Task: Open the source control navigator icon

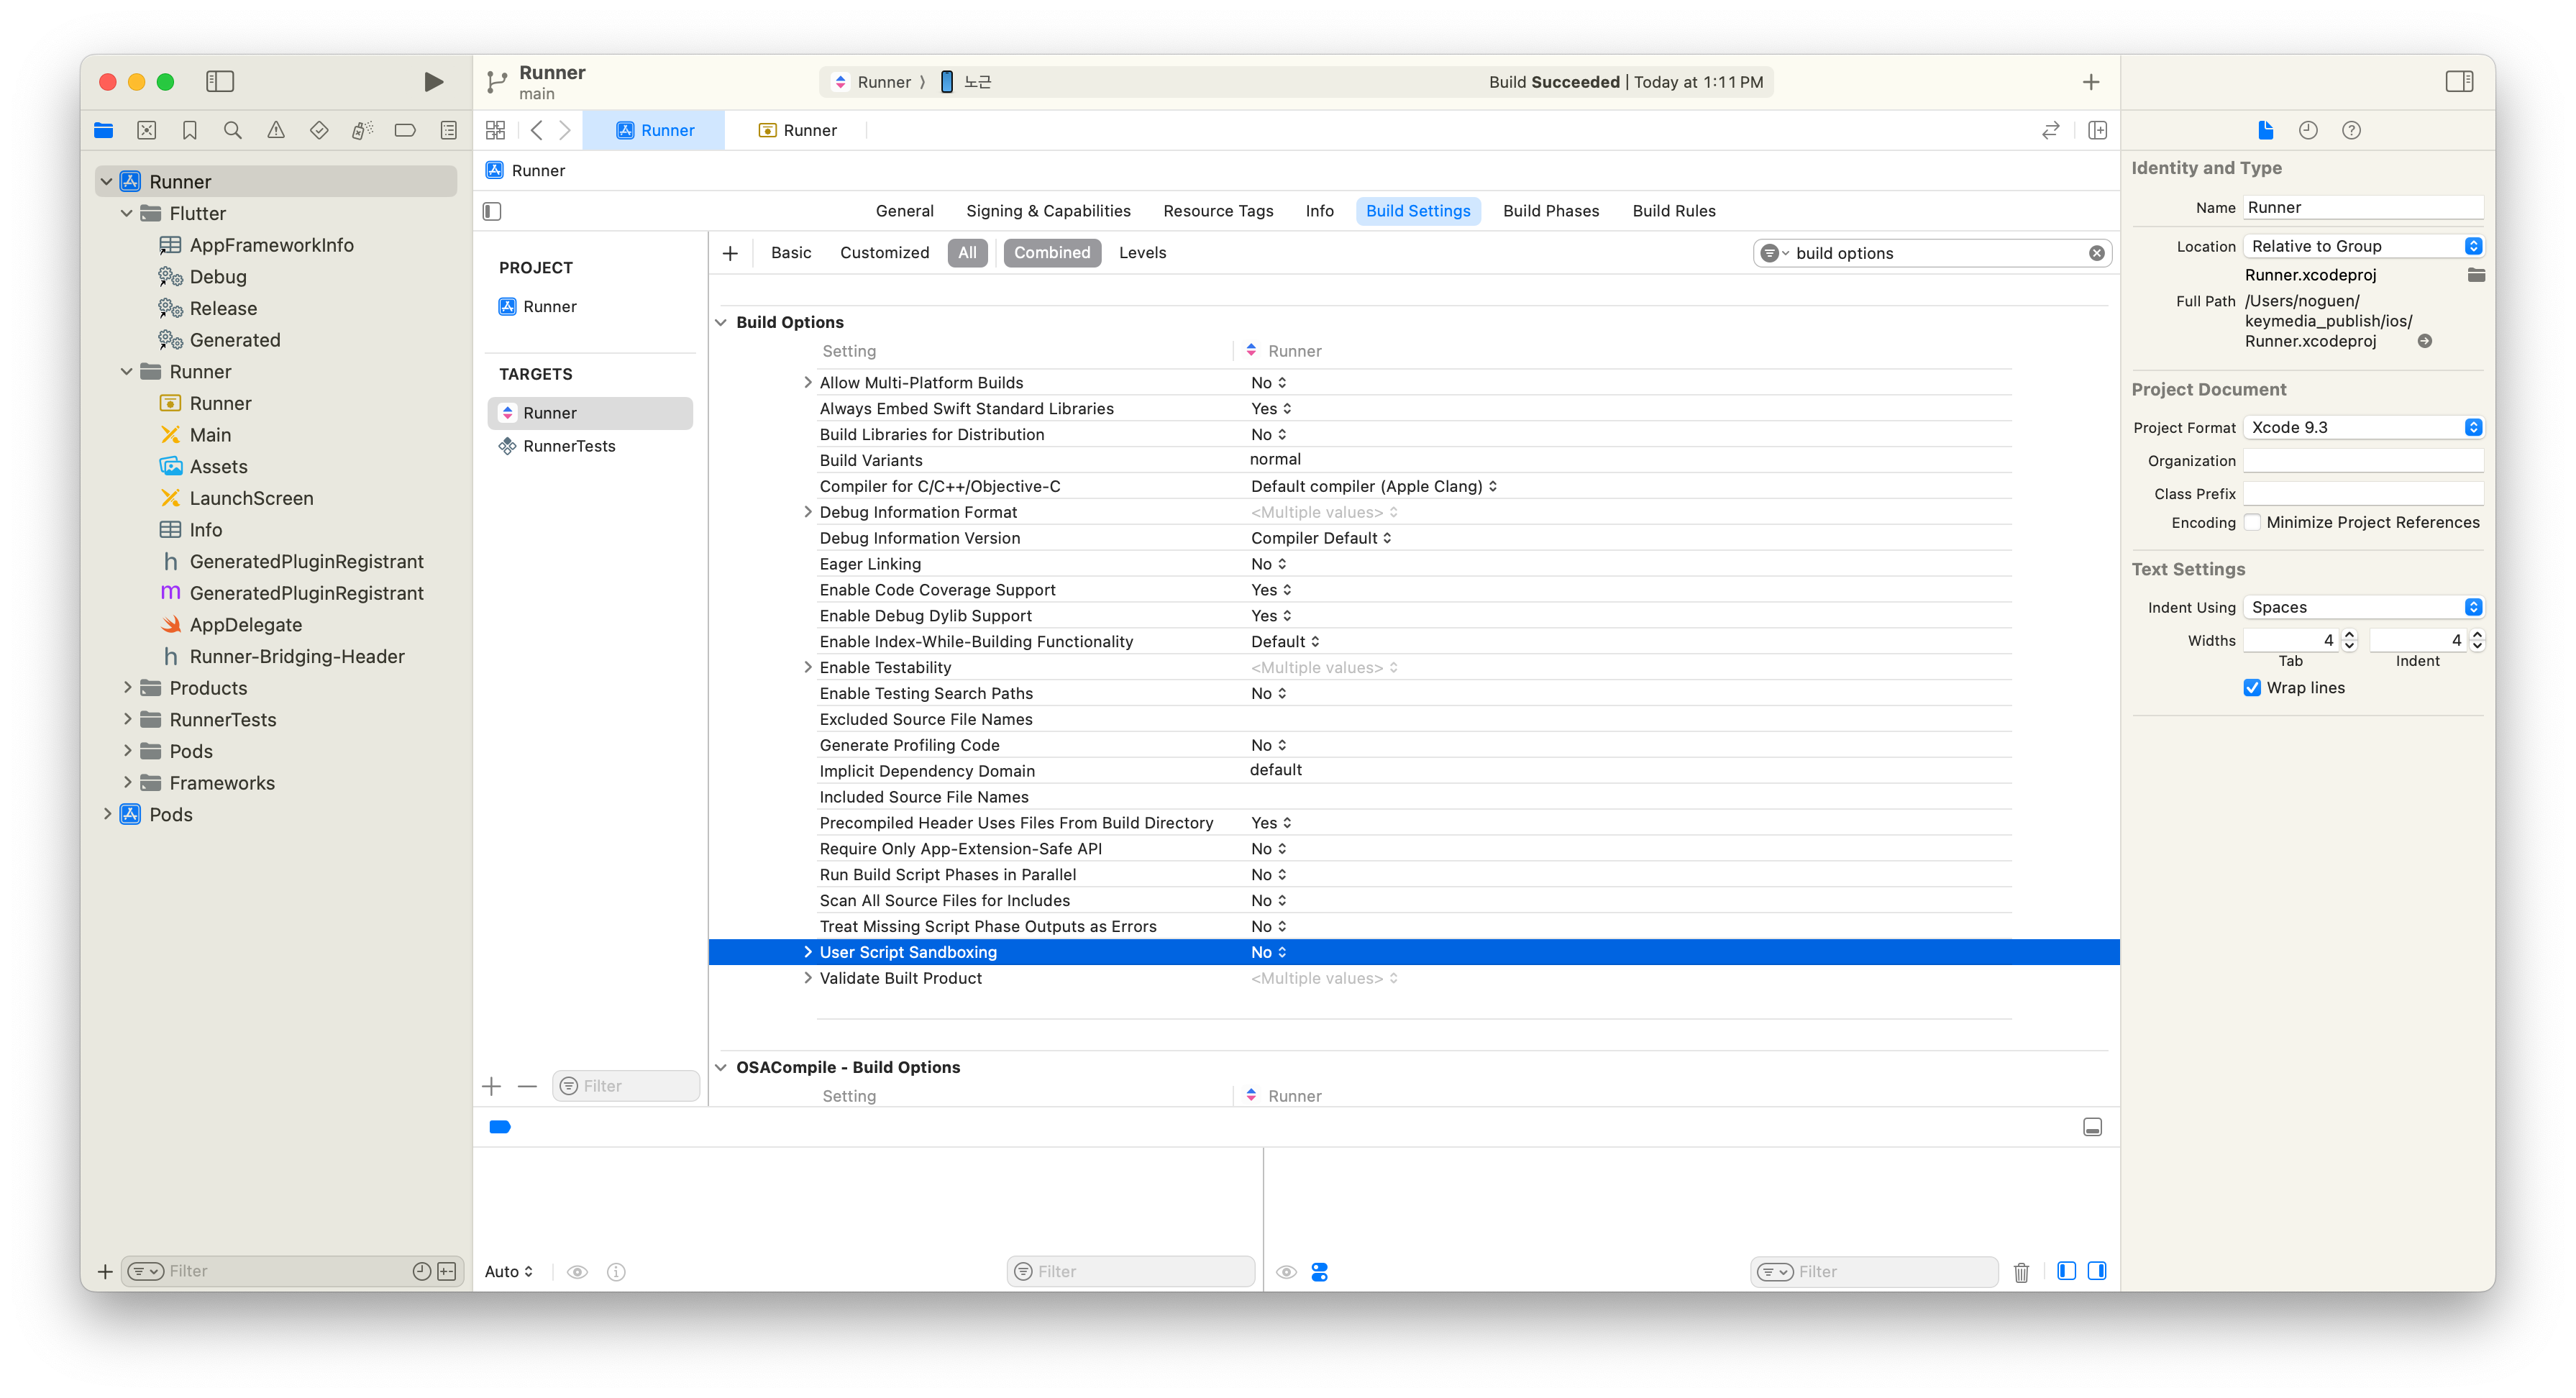Action: 147,130
